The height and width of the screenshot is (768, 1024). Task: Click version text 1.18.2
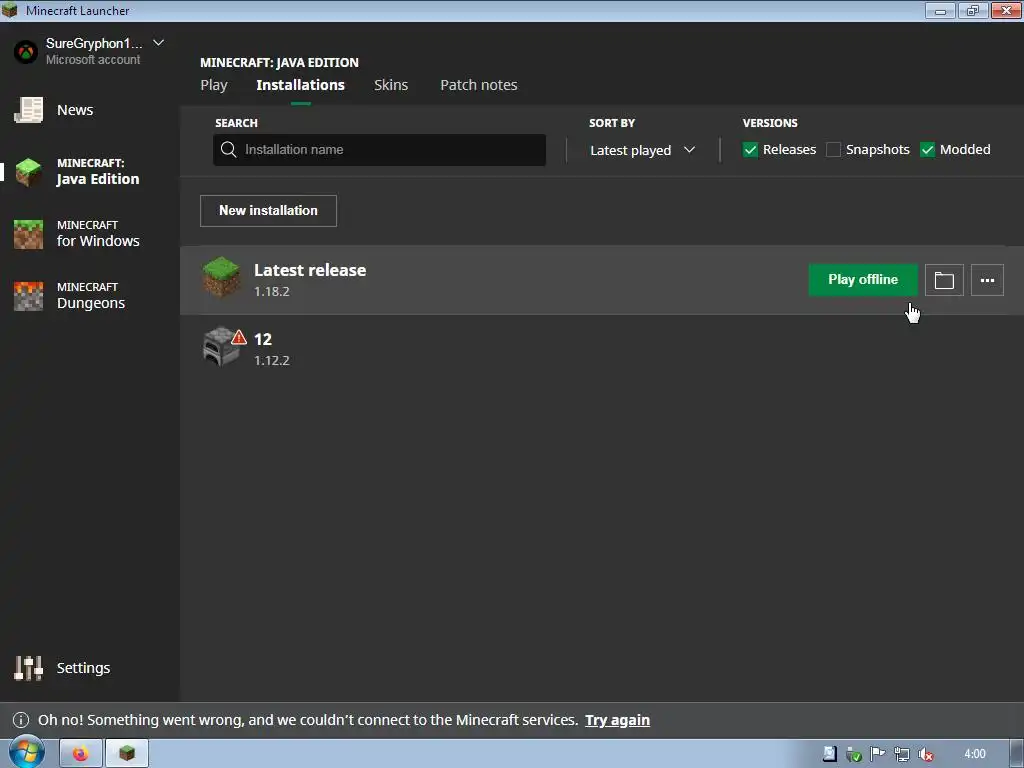(272, 291)
